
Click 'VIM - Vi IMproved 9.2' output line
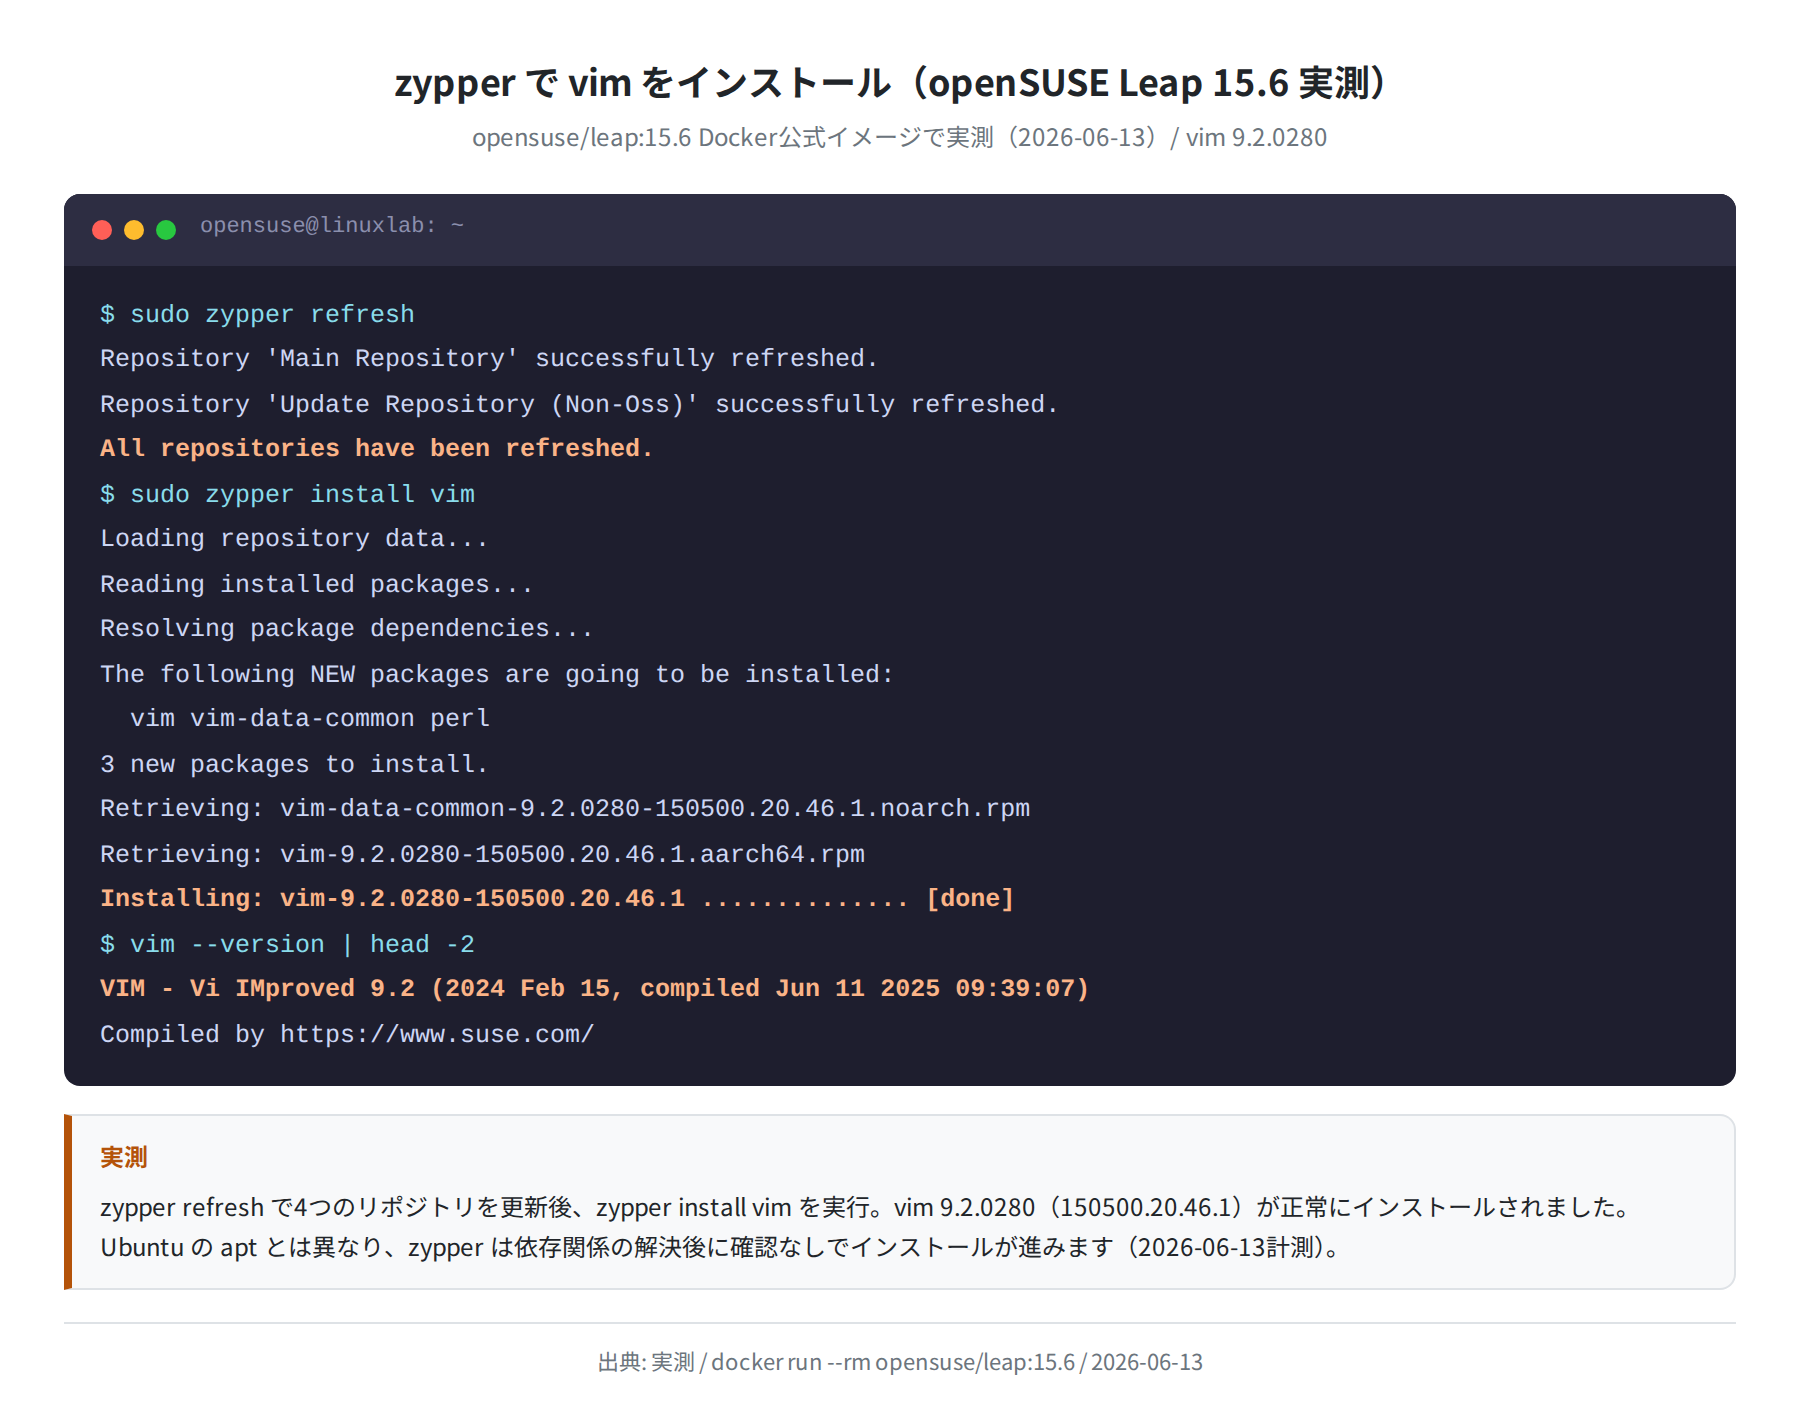pos(594,989)
